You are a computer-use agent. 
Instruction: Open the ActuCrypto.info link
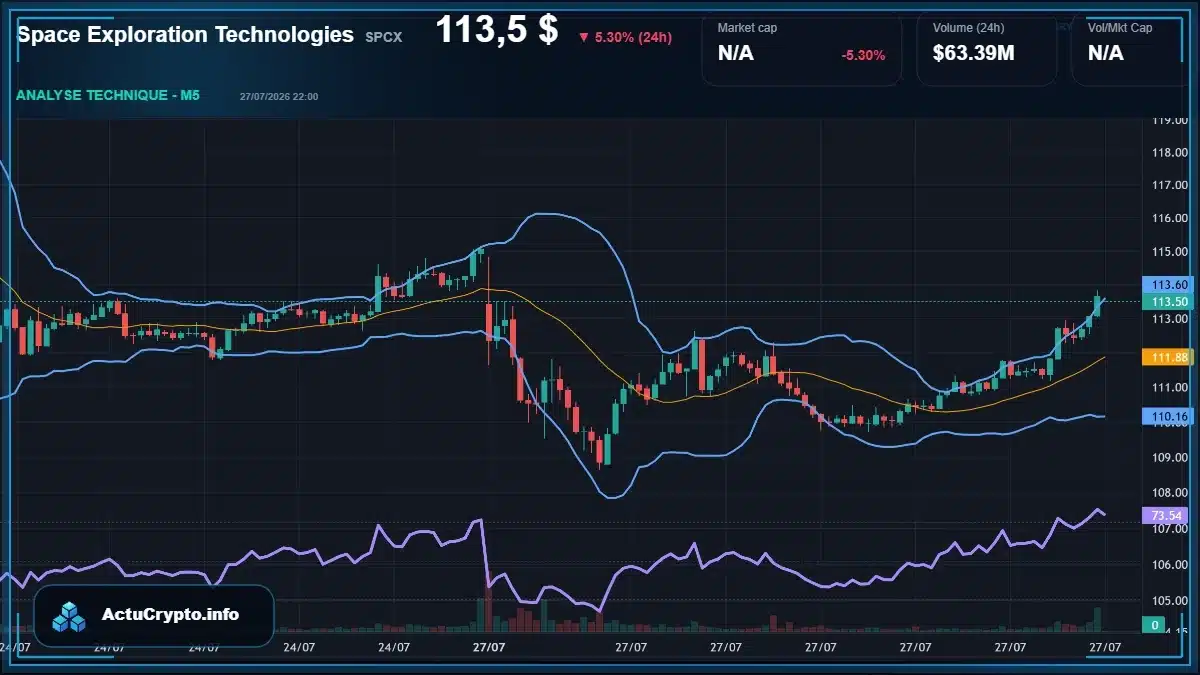(170, 615)
